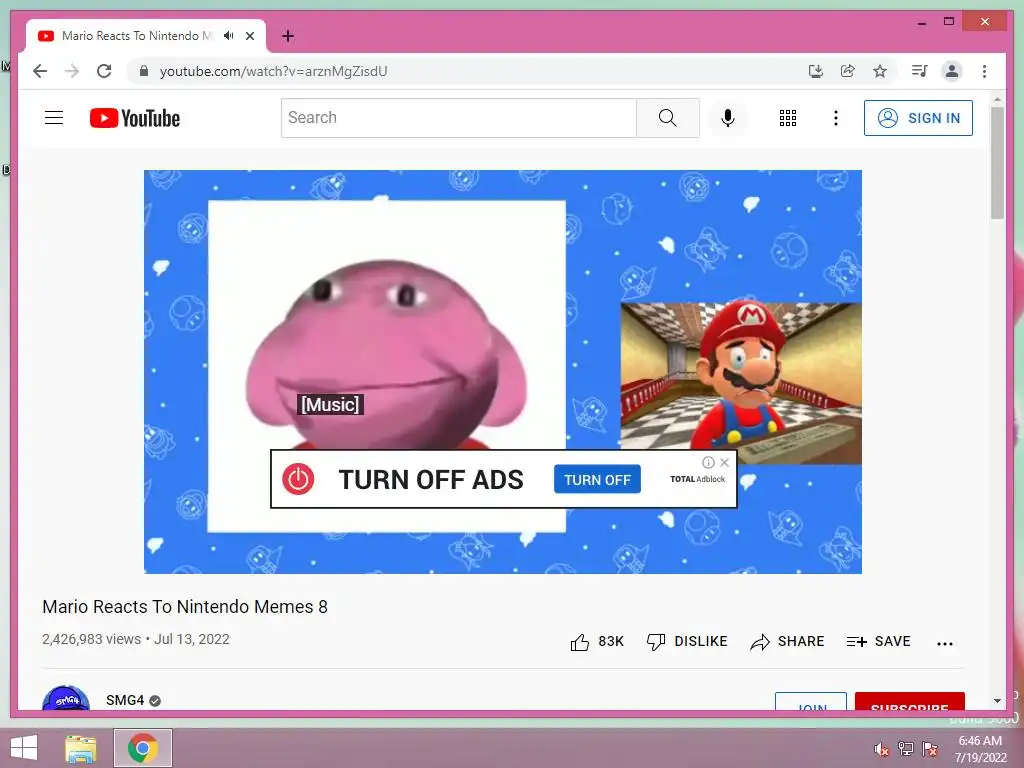Screen dimensions: 1024x768
Task: Click the install/download icon in address bar
Action: coord(816,71)
